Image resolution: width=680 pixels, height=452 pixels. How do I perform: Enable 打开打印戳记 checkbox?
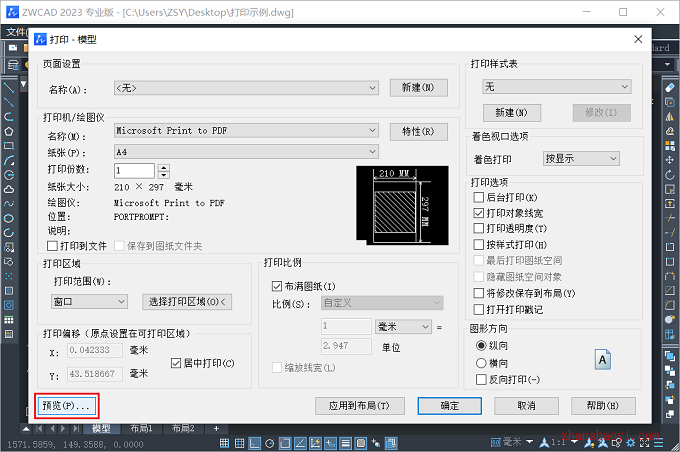(x=479, y=309)
